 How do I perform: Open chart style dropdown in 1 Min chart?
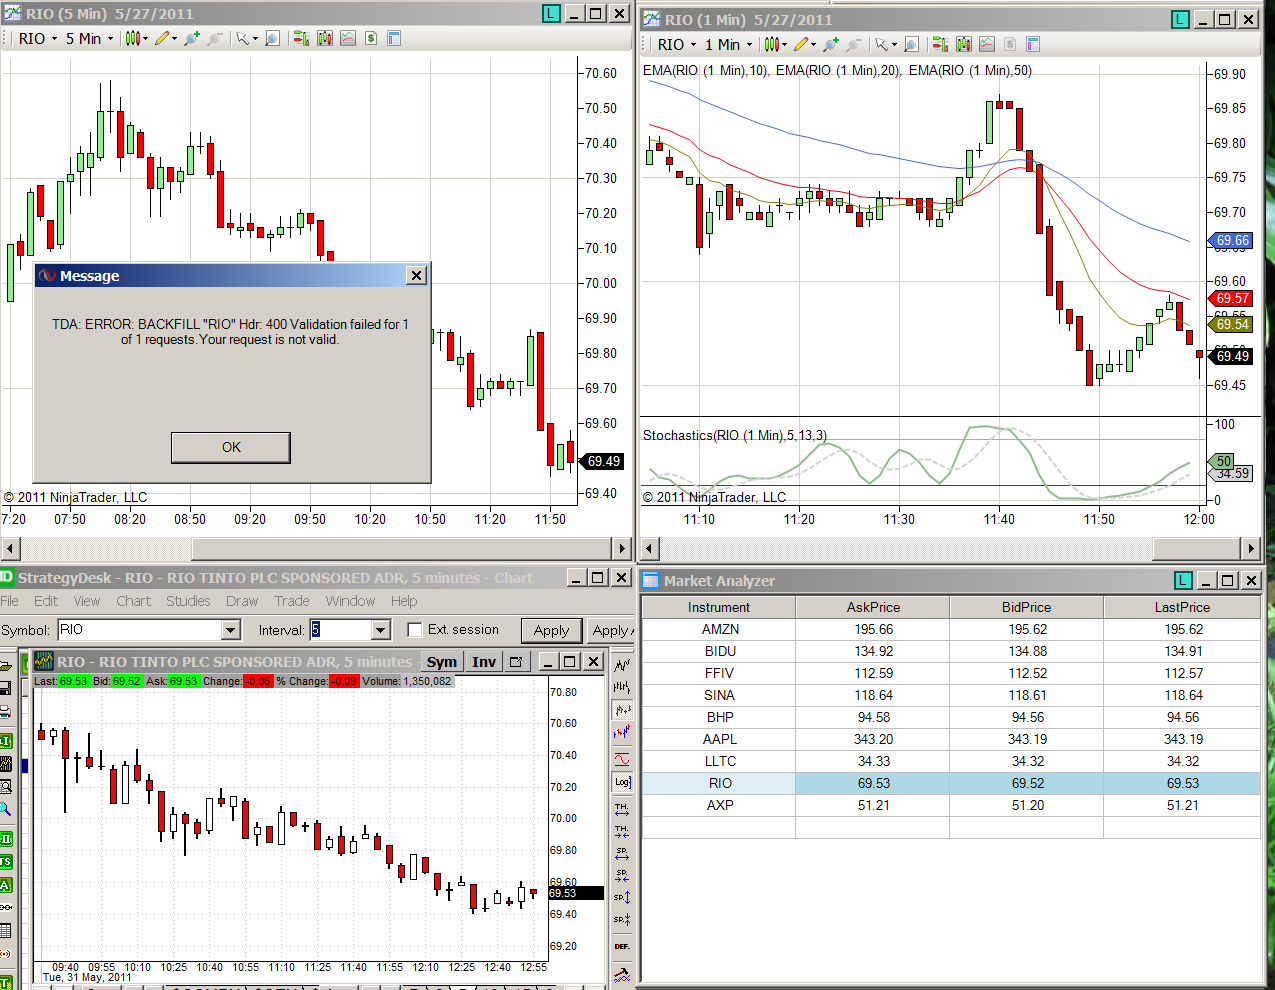point(775,44)
